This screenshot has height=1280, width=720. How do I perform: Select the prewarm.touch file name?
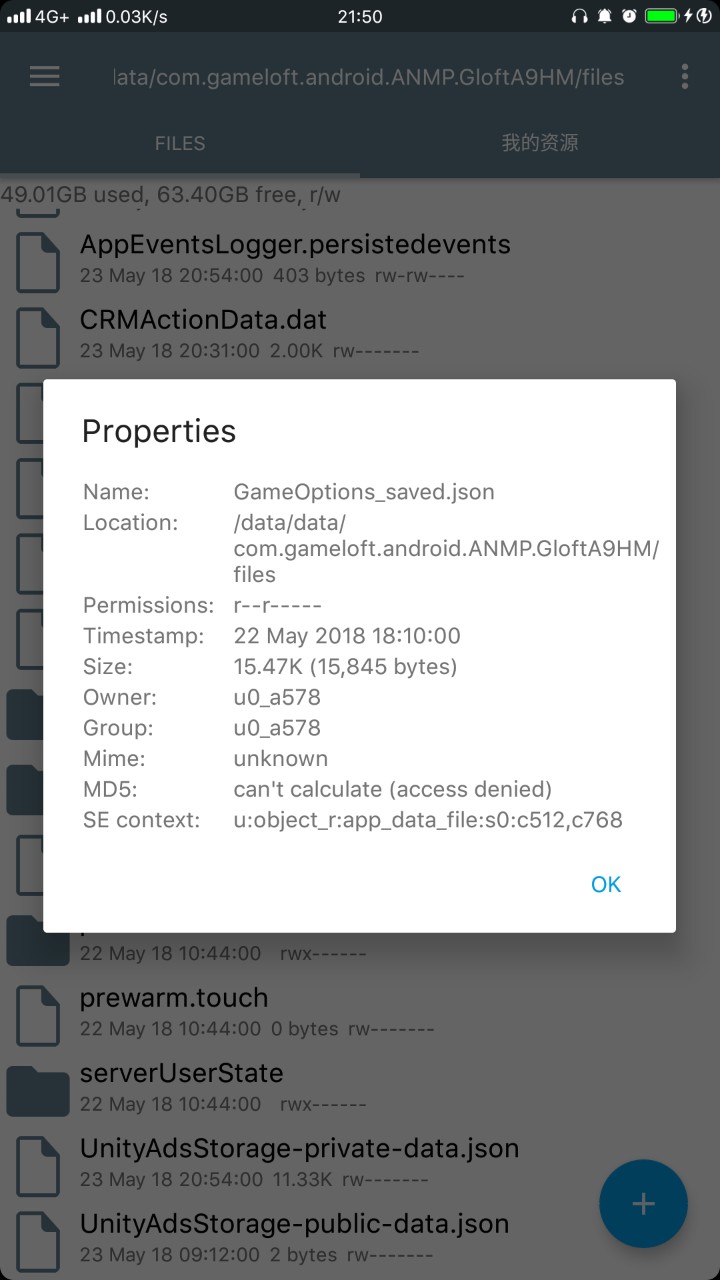pyautogui.click(x=174, y=998)
